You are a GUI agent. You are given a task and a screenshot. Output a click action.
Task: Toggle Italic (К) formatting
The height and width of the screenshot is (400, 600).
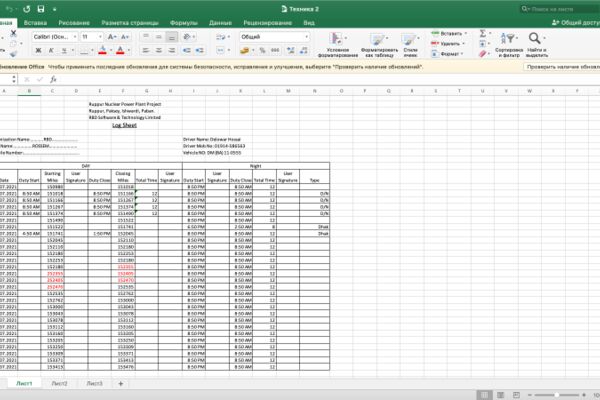pyautogui.click(x=51, y=50)
